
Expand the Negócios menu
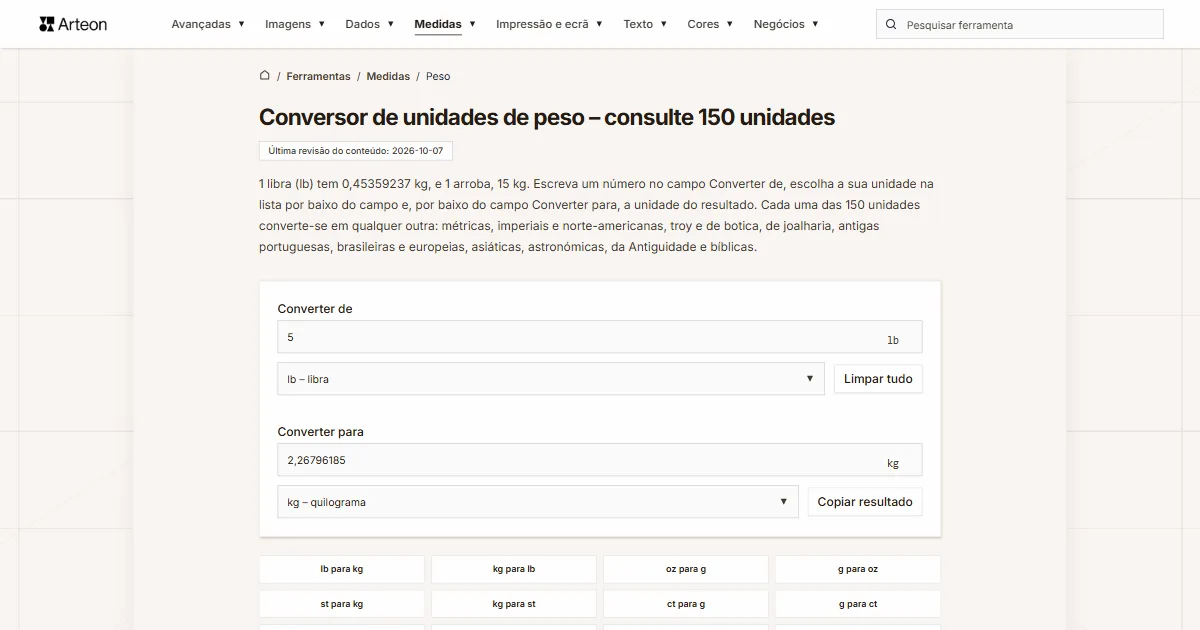786,24
